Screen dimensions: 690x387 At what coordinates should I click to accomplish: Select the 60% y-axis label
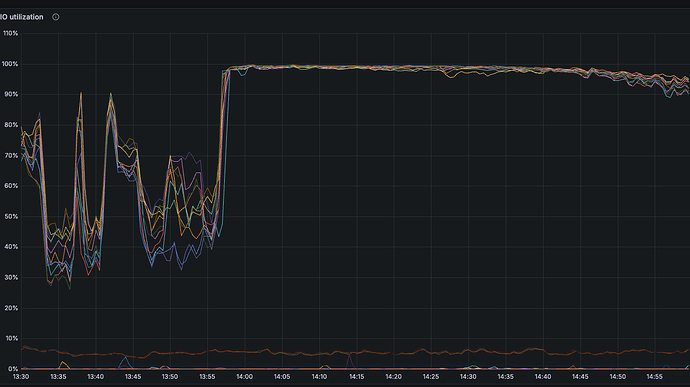11,186
